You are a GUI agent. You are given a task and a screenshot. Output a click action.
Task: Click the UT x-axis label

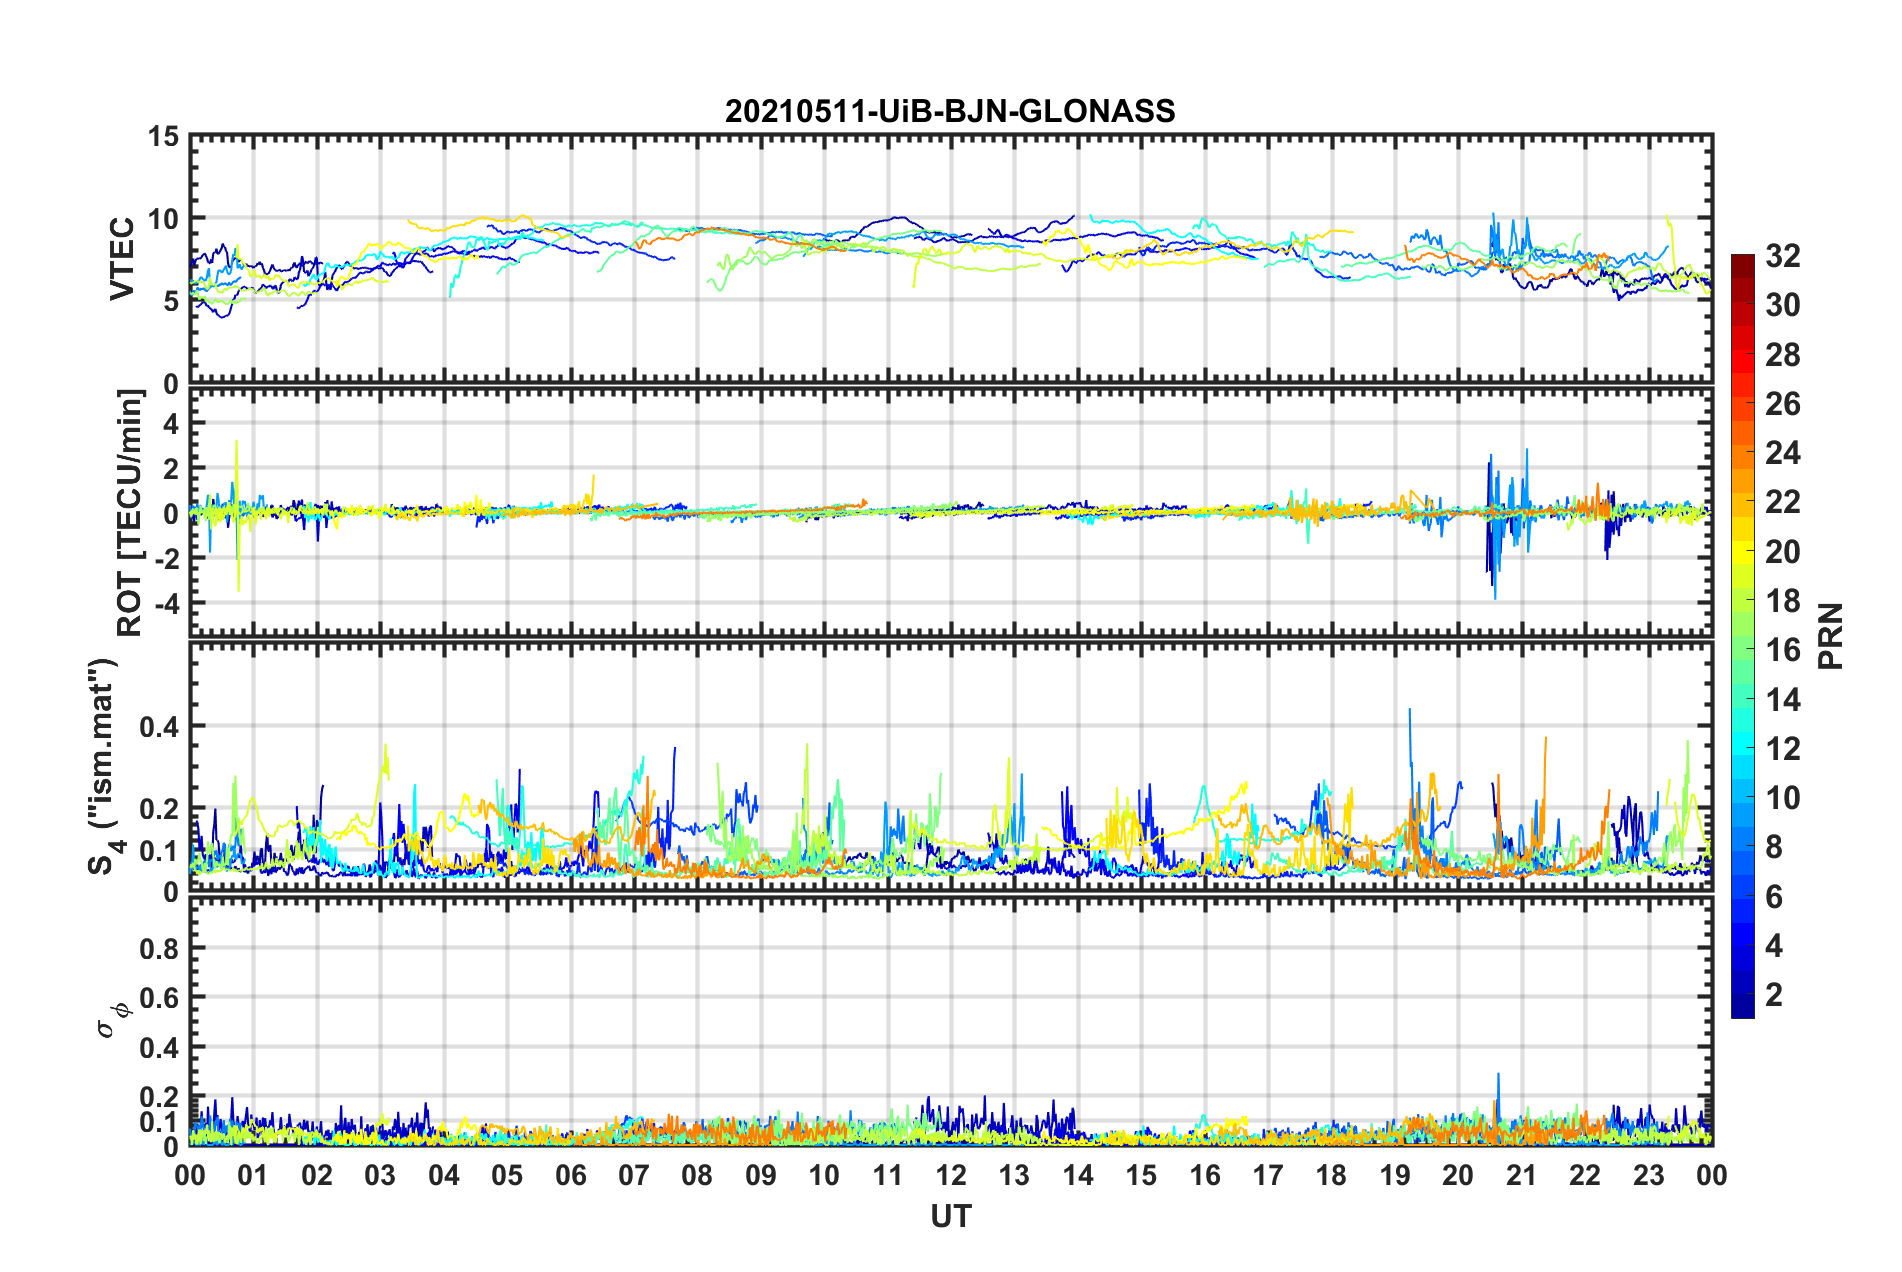(x=951, y=1216)
